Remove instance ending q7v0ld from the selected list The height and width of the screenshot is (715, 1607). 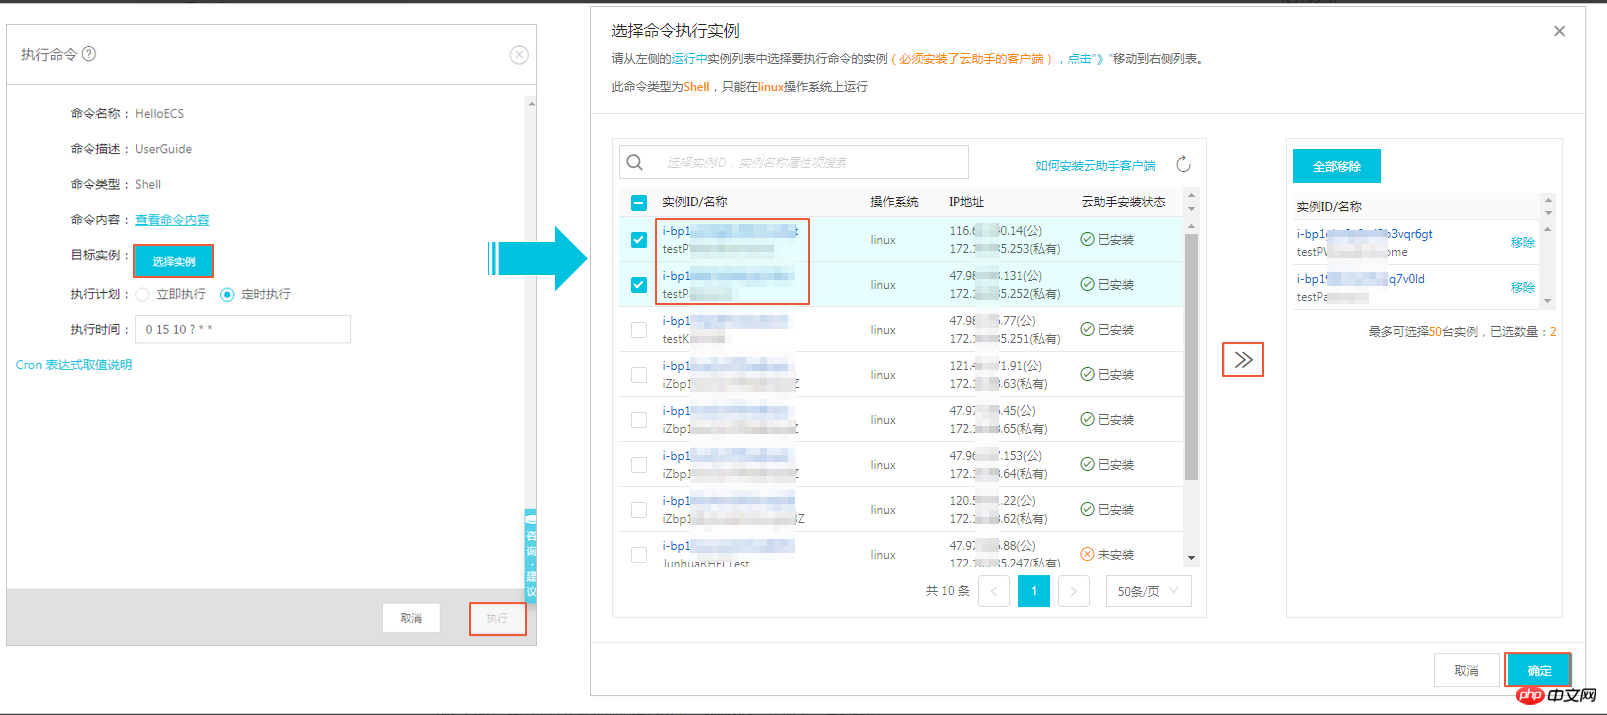[x=1523, y=288]
